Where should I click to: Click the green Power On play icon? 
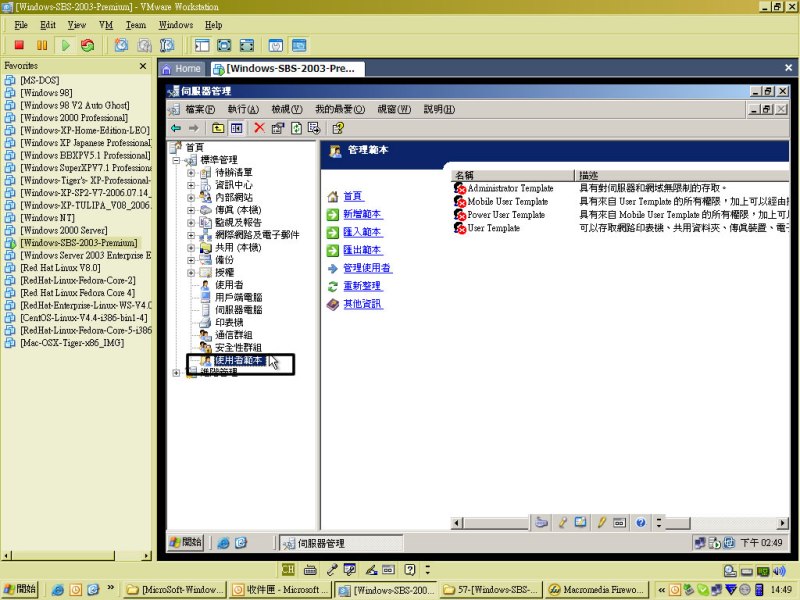coord(65,45)
